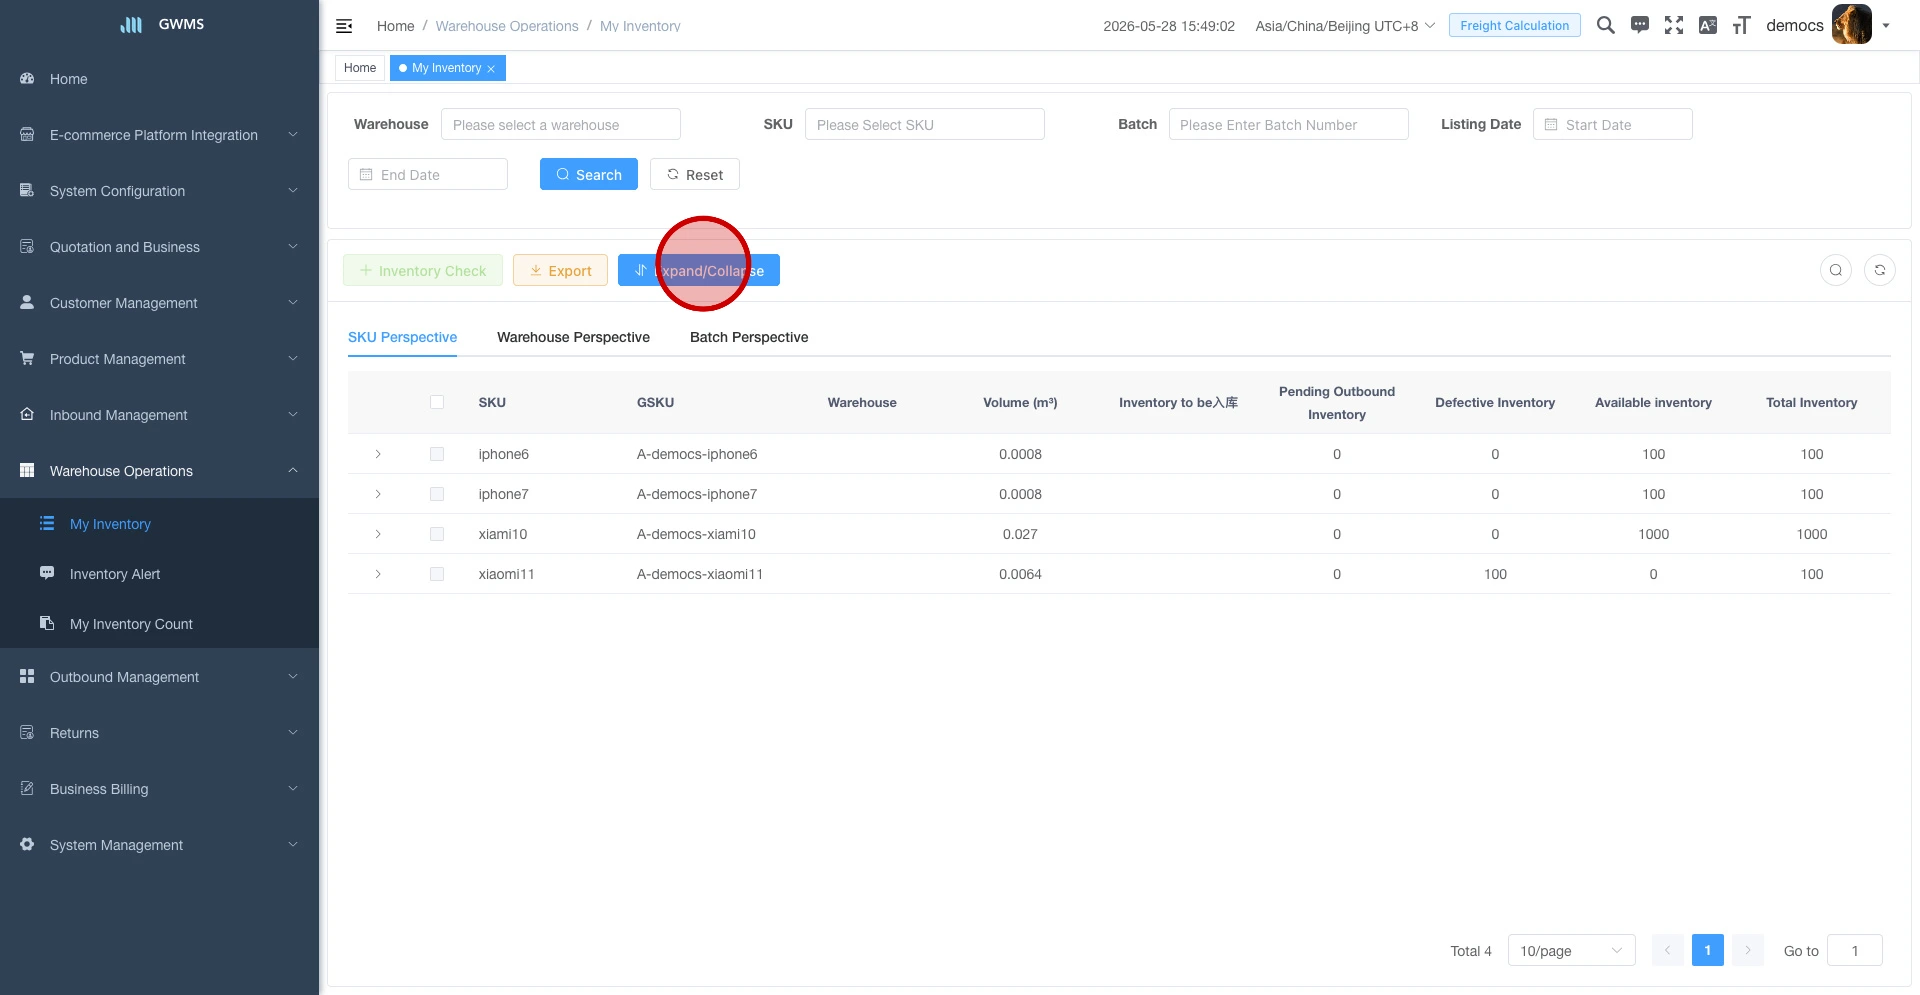
Task: Open Inventory Alert menu item
Action: point(160,573)
